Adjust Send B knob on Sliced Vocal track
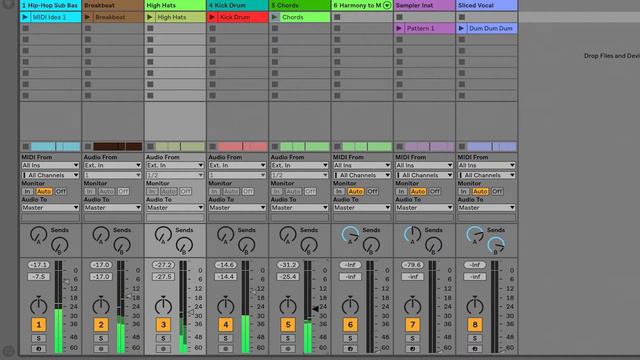The height and width of the screenshot is (360, 640). click(496, 245)
